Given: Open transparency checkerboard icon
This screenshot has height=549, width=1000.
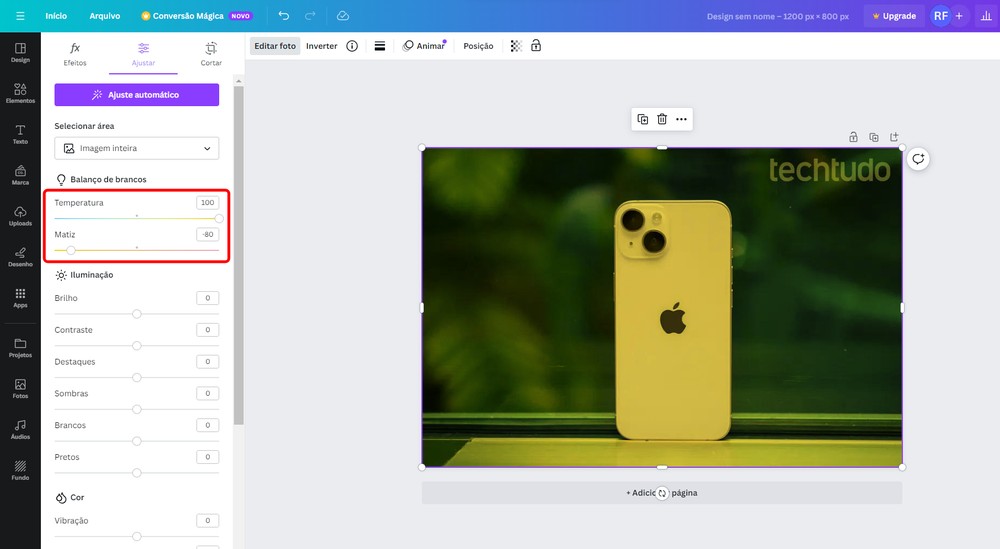Looking at the screenshot, I should [x=516, y=46].
